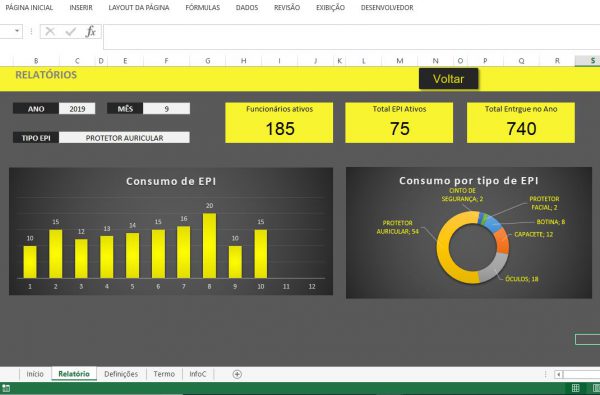Open the ANO year selector showing 2019

[x=77, y=109]
